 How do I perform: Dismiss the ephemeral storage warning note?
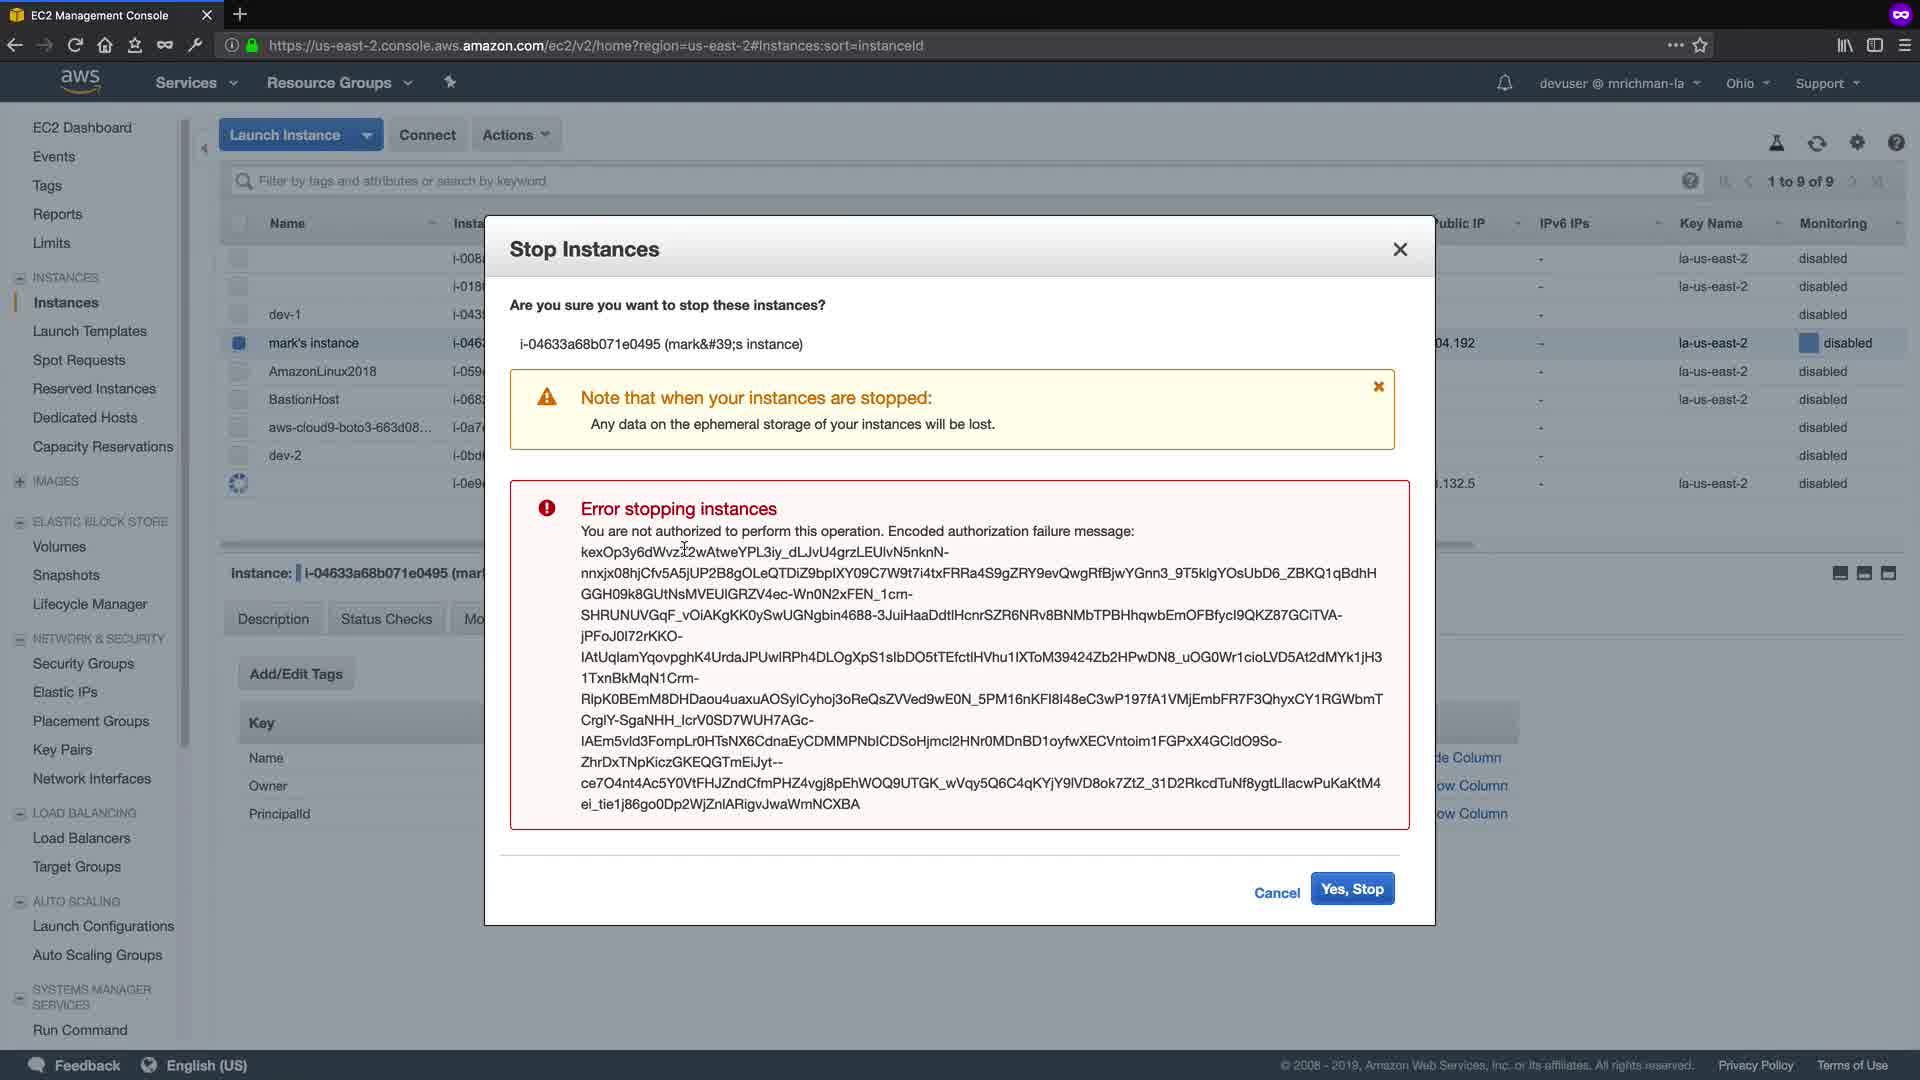[x=1378, y=387]
